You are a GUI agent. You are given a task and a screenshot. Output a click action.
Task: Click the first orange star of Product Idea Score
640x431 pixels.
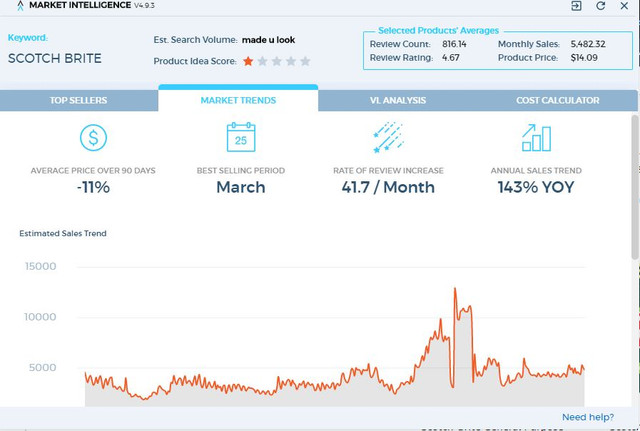click(248, 61)
